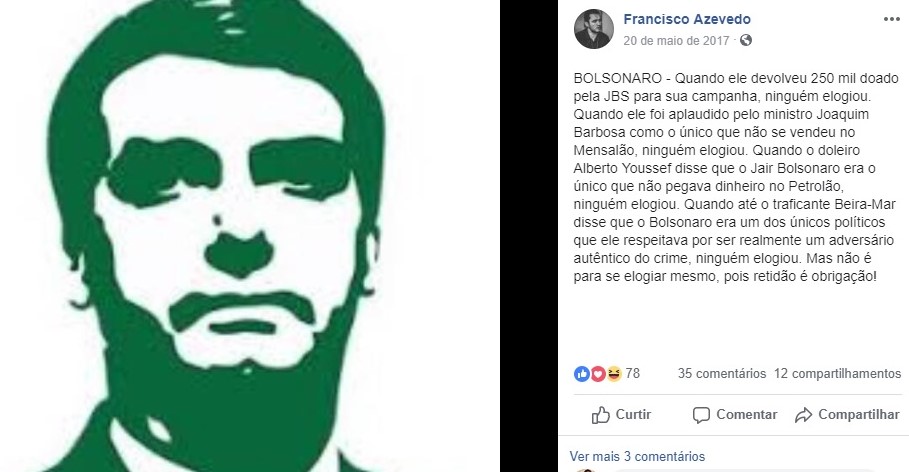Click the post text about Bolsonaro
Screen dimensions: 909x472
coord(736,177)
